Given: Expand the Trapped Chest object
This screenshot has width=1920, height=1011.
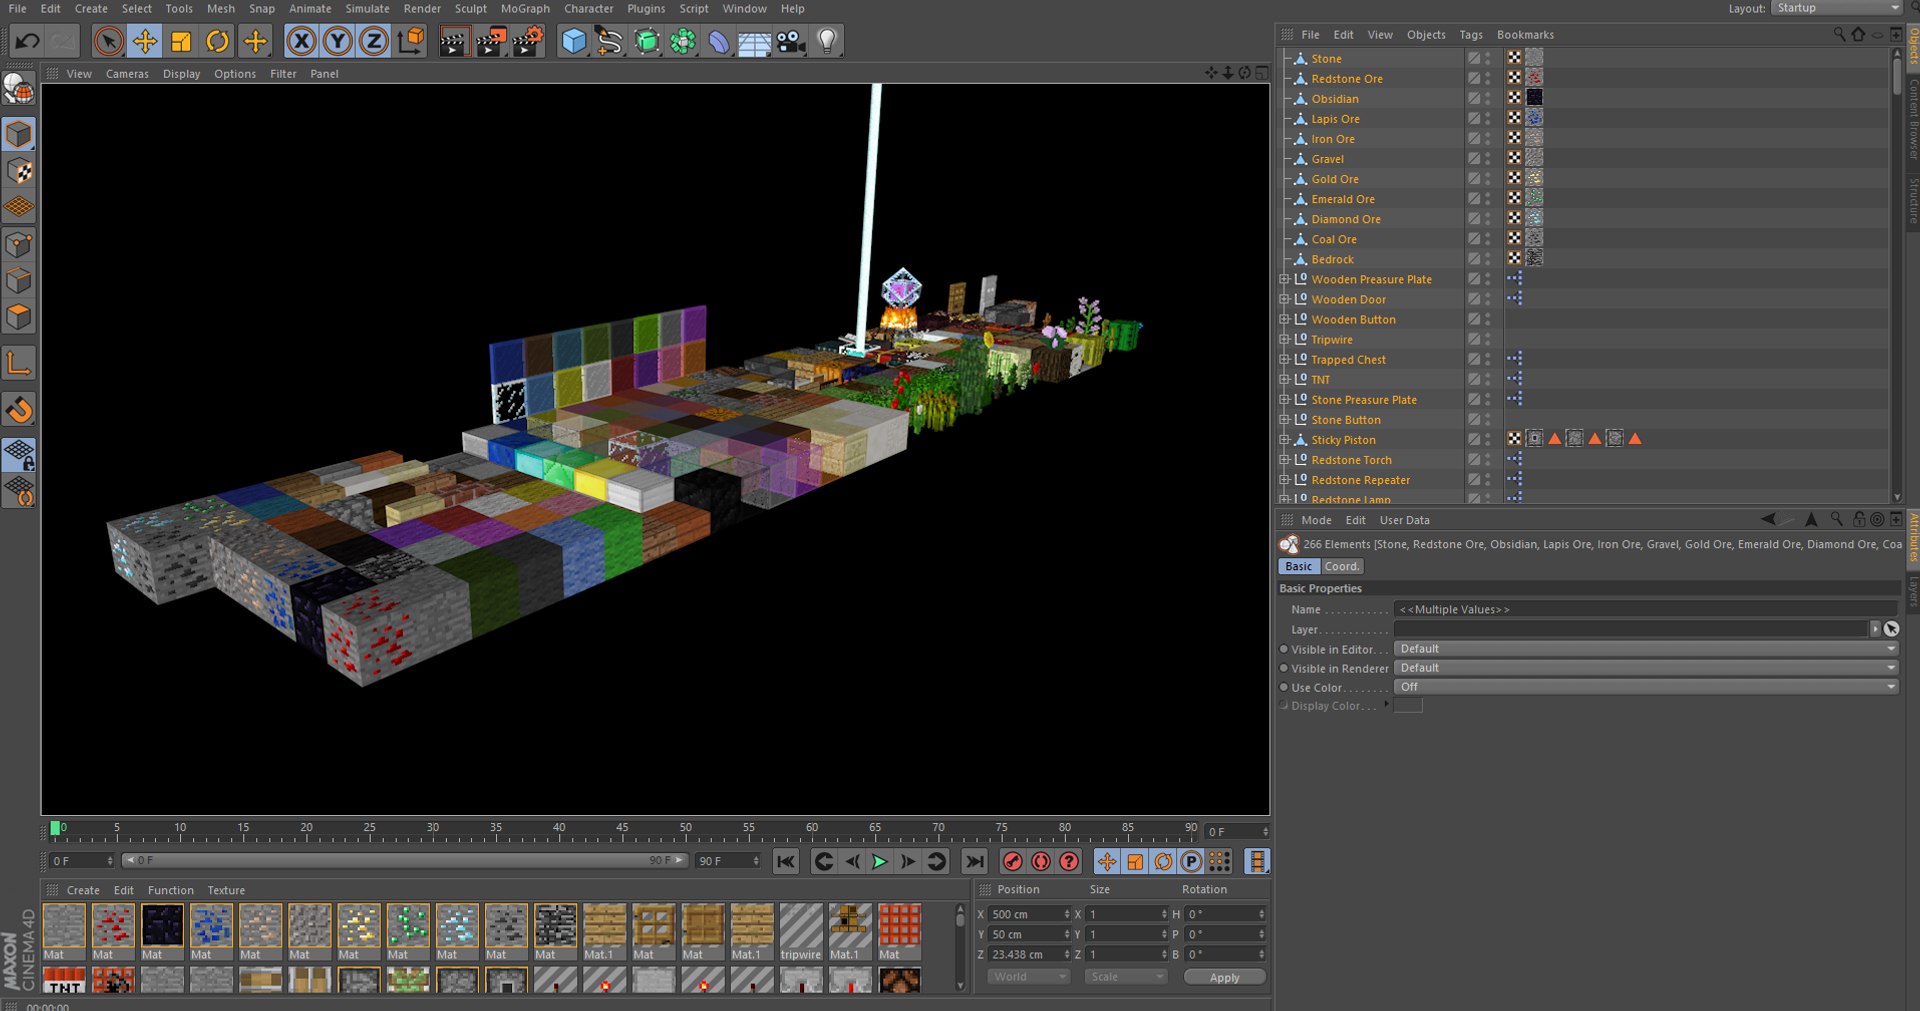Looking at the screenshot, I should click(1284, 359).
